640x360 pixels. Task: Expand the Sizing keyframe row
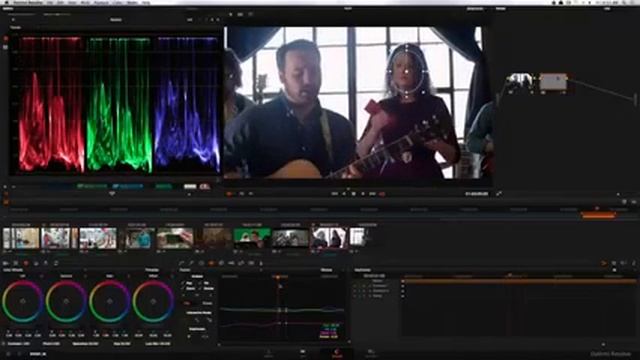point(370,296)
